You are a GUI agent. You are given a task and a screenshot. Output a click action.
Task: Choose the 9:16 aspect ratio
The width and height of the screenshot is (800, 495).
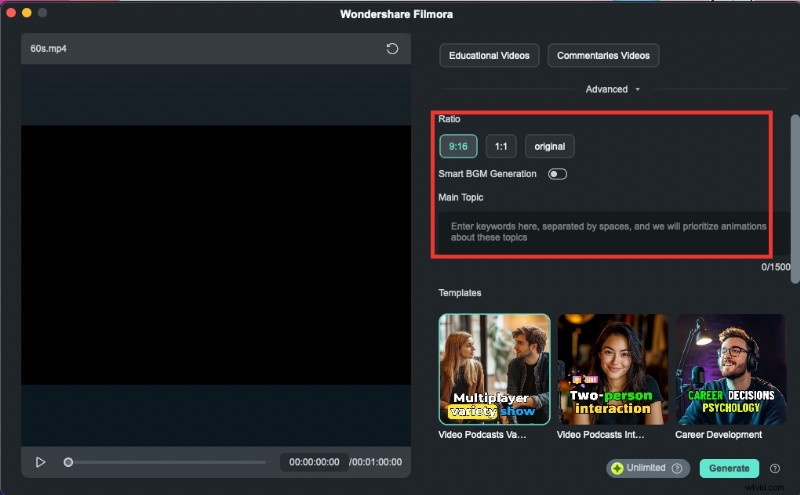click(458, 146)
